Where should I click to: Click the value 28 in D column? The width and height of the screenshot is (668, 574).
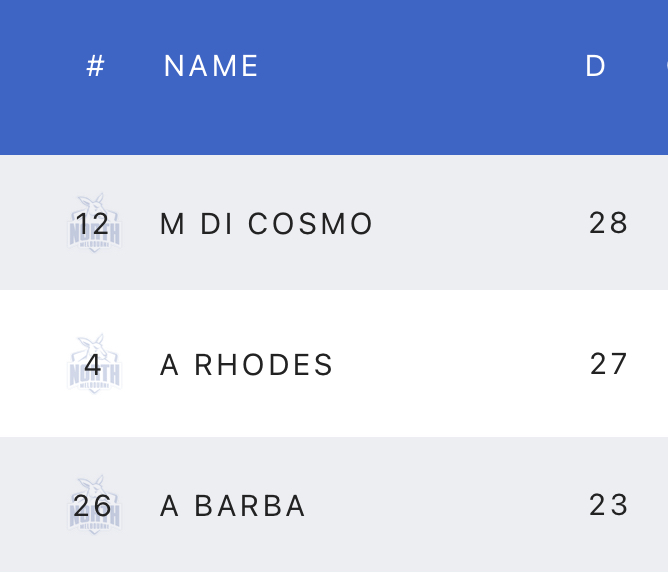(608, 223)
